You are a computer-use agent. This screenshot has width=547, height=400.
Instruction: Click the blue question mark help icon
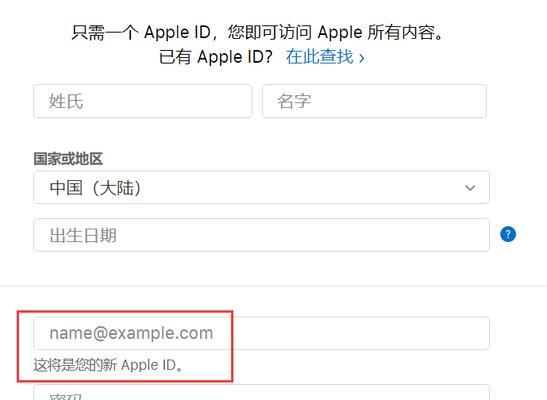click(x=508, y=234)
